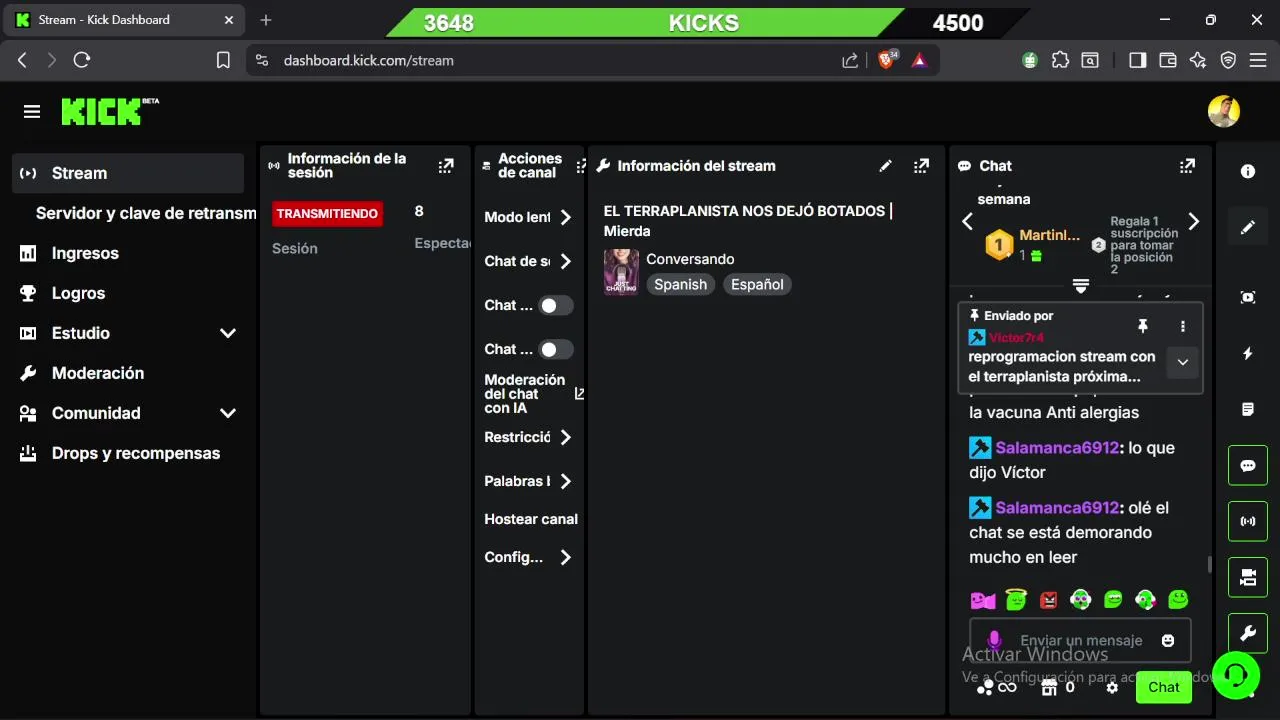Toggle the first Chat switch in Acciones de canal
The image size is (1280, 720).
pyautogui.click(x=555, y=305)
